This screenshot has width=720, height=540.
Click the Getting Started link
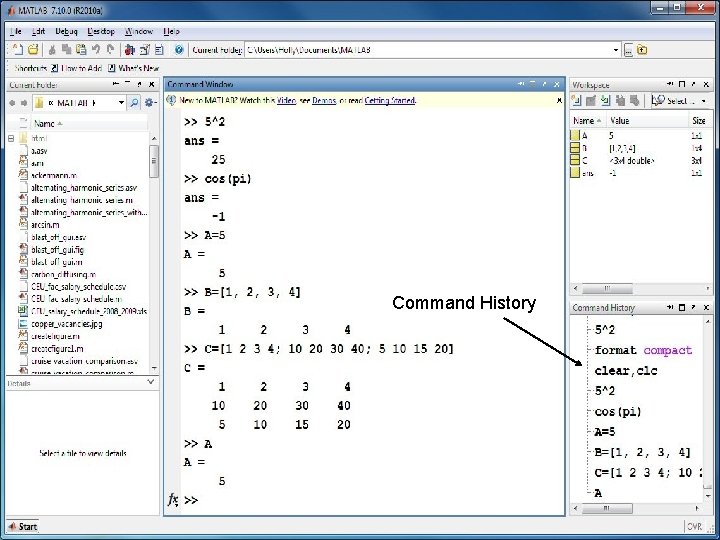(x=390, y=100)
